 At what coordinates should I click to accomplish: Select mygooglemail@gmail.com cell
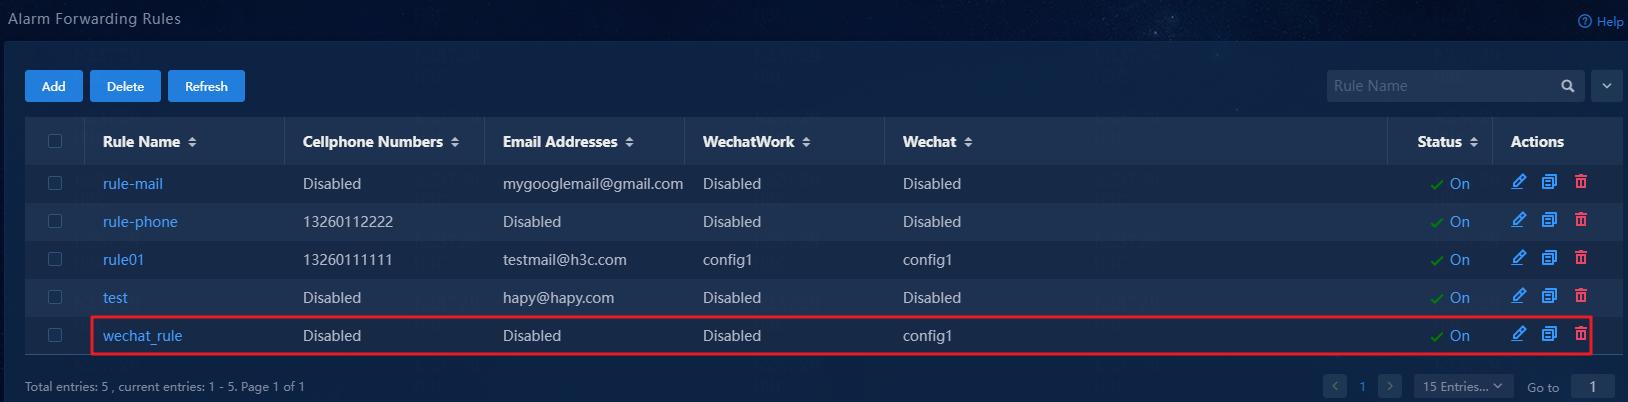pyautogui.click(x=593, y=184)
